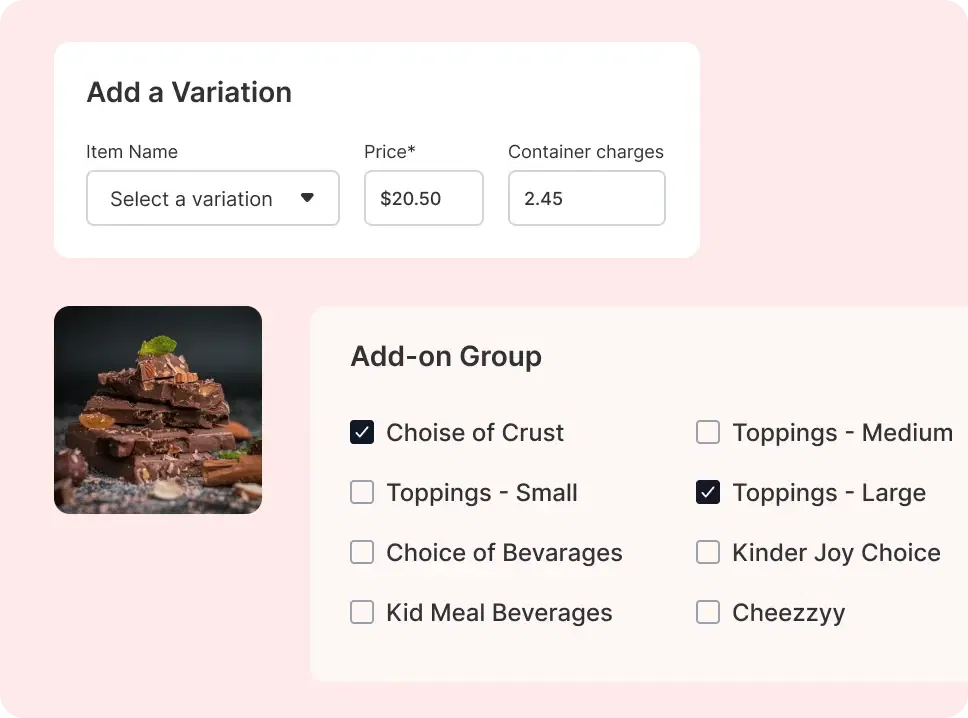Click the Price input showing $20.50

point(423,198)
